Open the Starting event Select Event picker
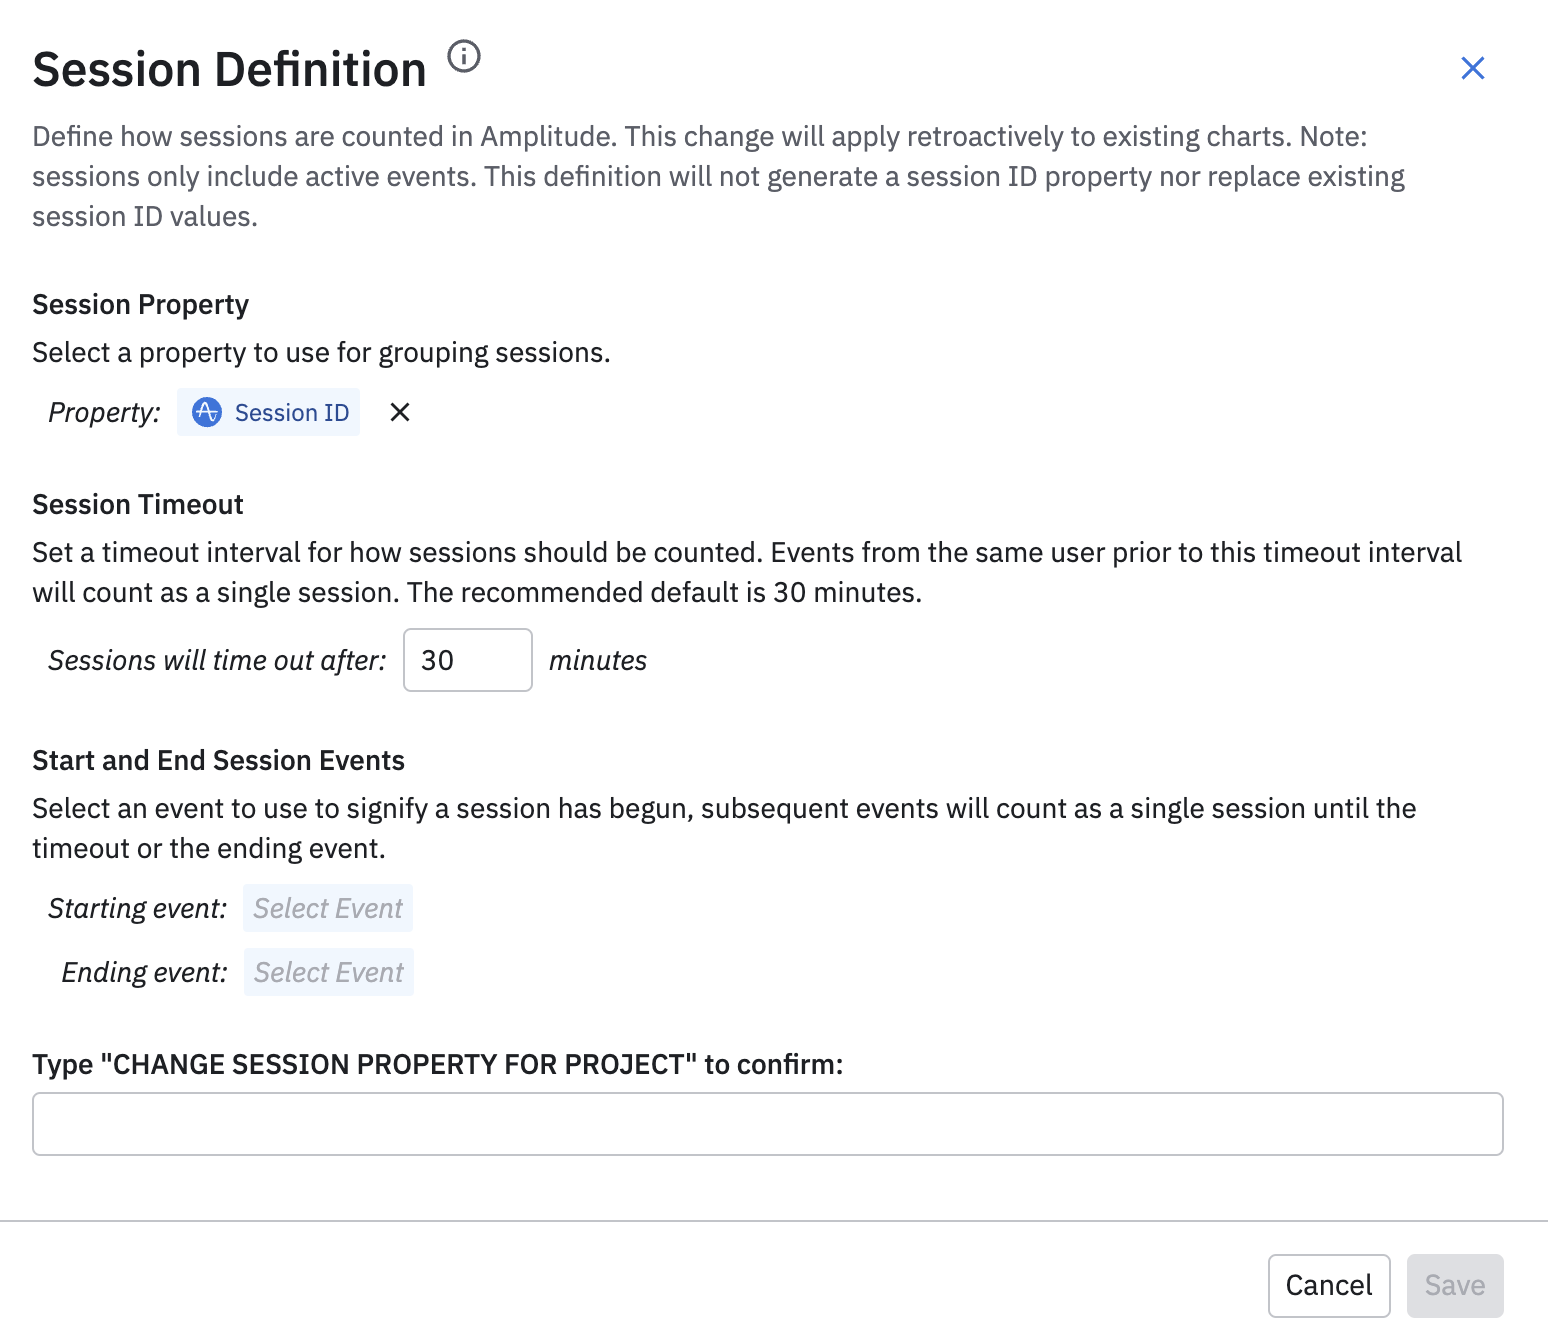 [x=328, y=908]
